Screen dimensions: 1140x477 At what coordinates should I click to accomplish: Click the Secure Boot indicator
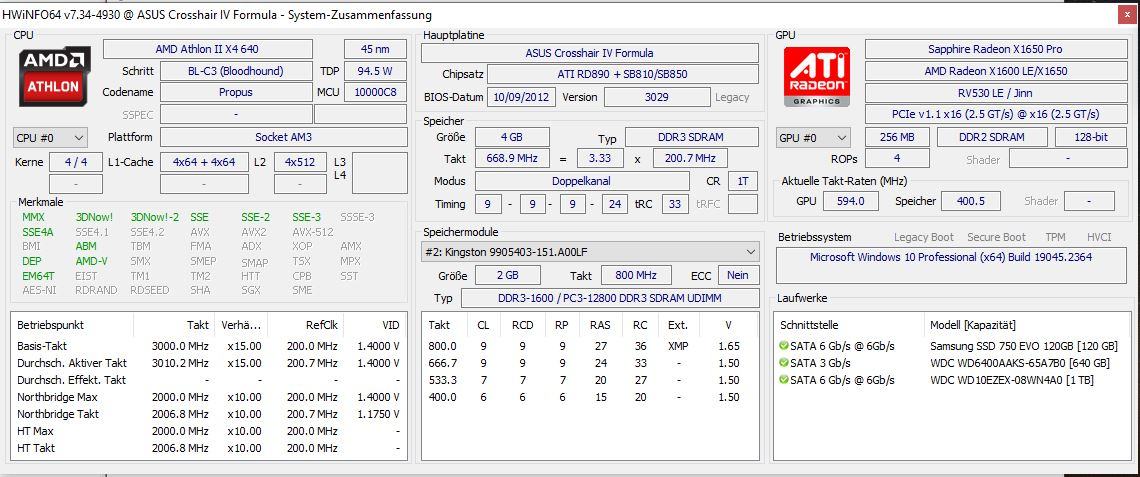tap(996, 237)
